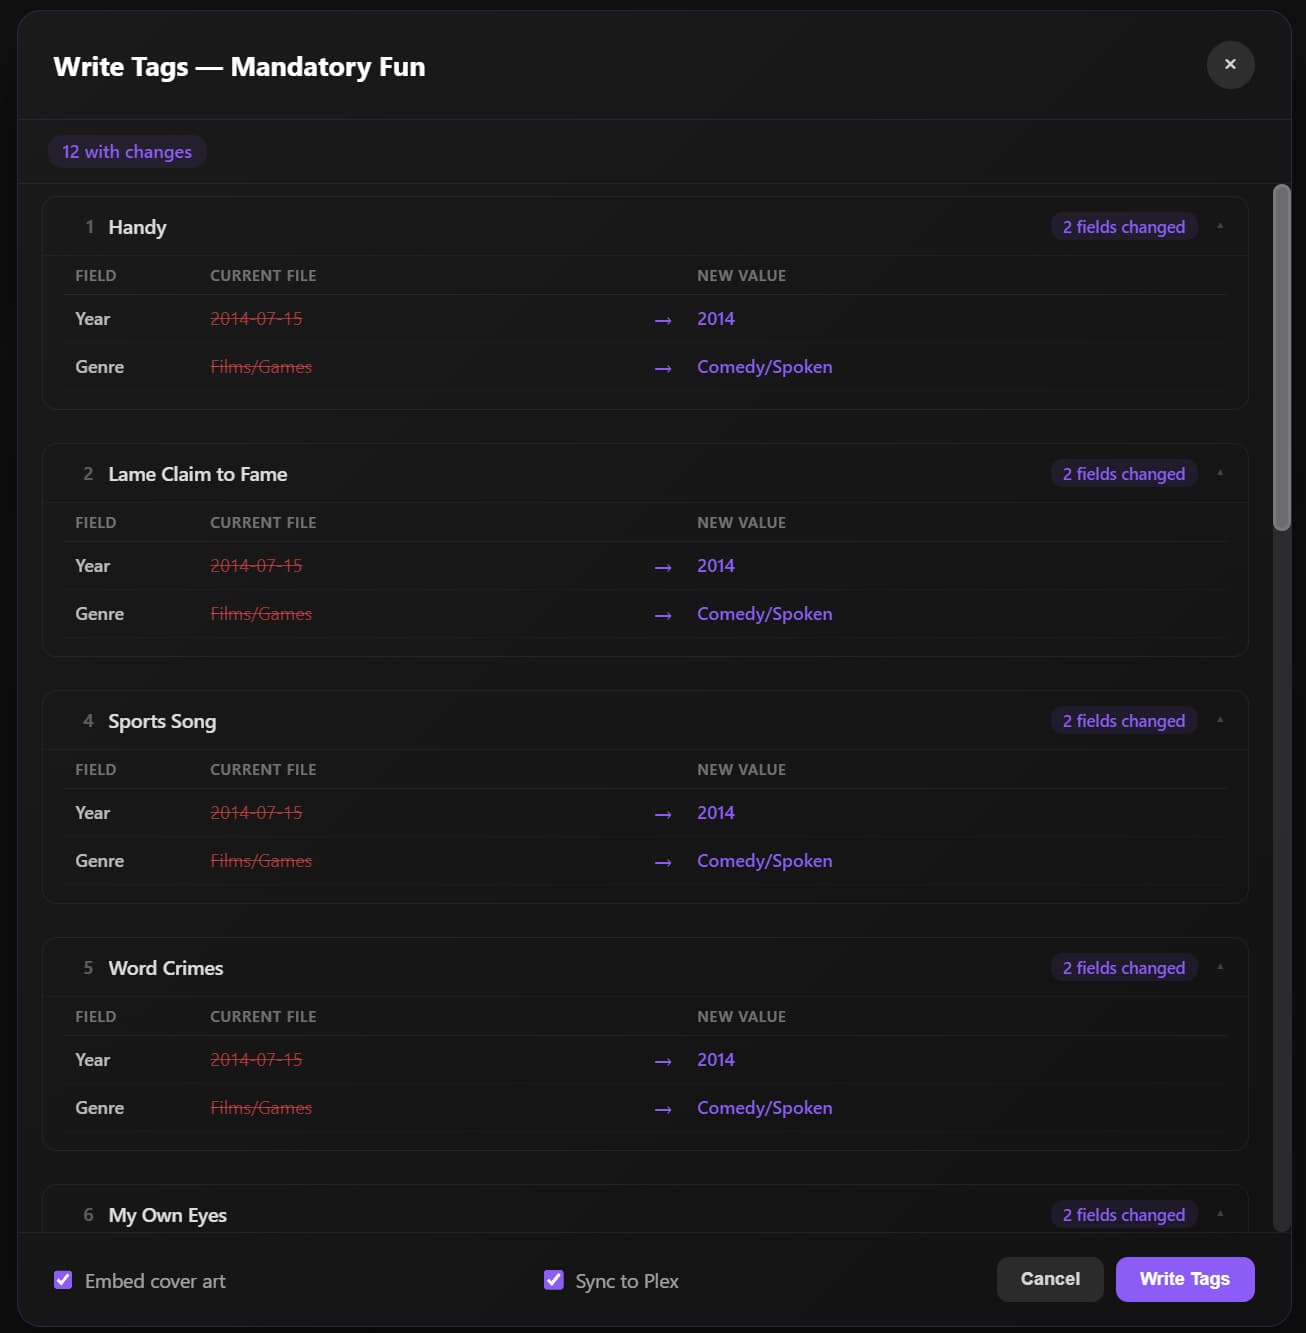Close the Write Tags dialog
Image resolution: width=1306 pixels, height=1333 pixels.
click(x=1230, y=65)
